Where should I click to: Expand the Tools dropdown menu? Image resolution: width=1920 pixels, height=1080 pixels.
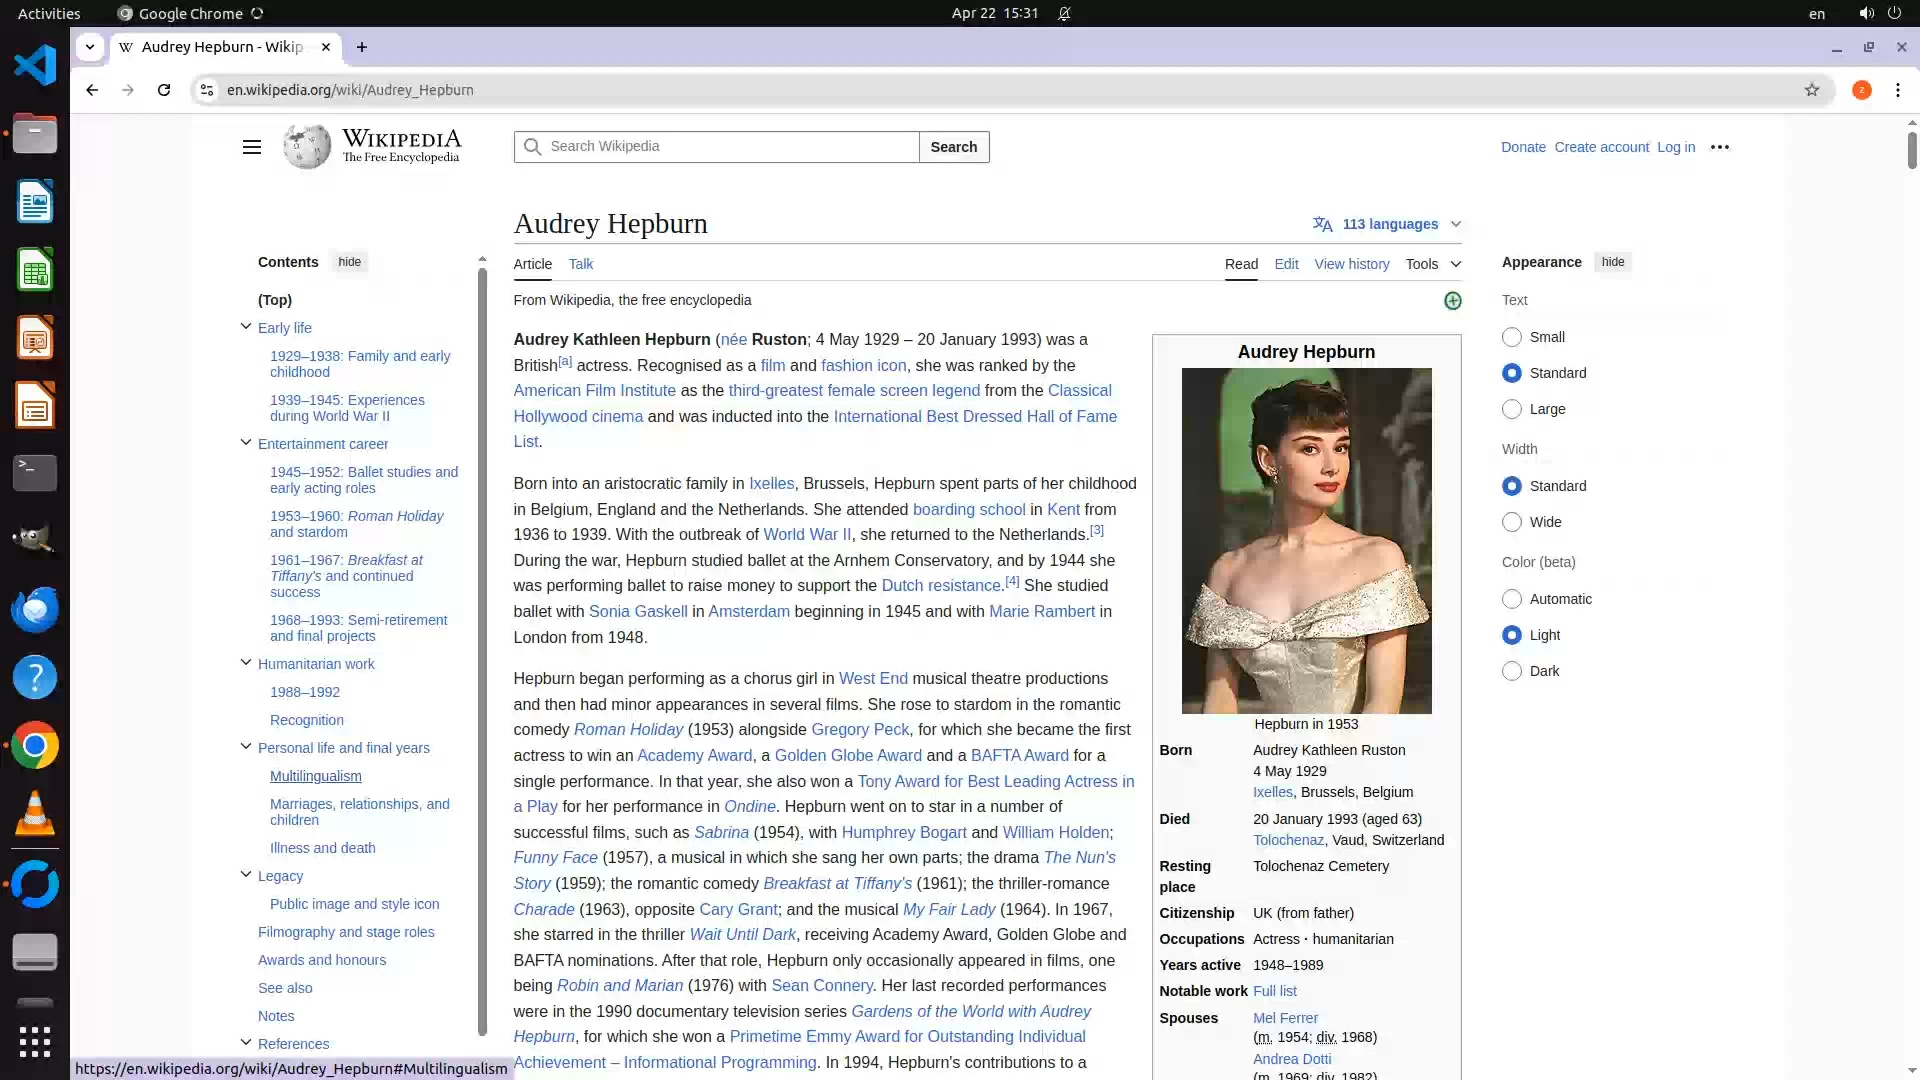(1432, 264)
